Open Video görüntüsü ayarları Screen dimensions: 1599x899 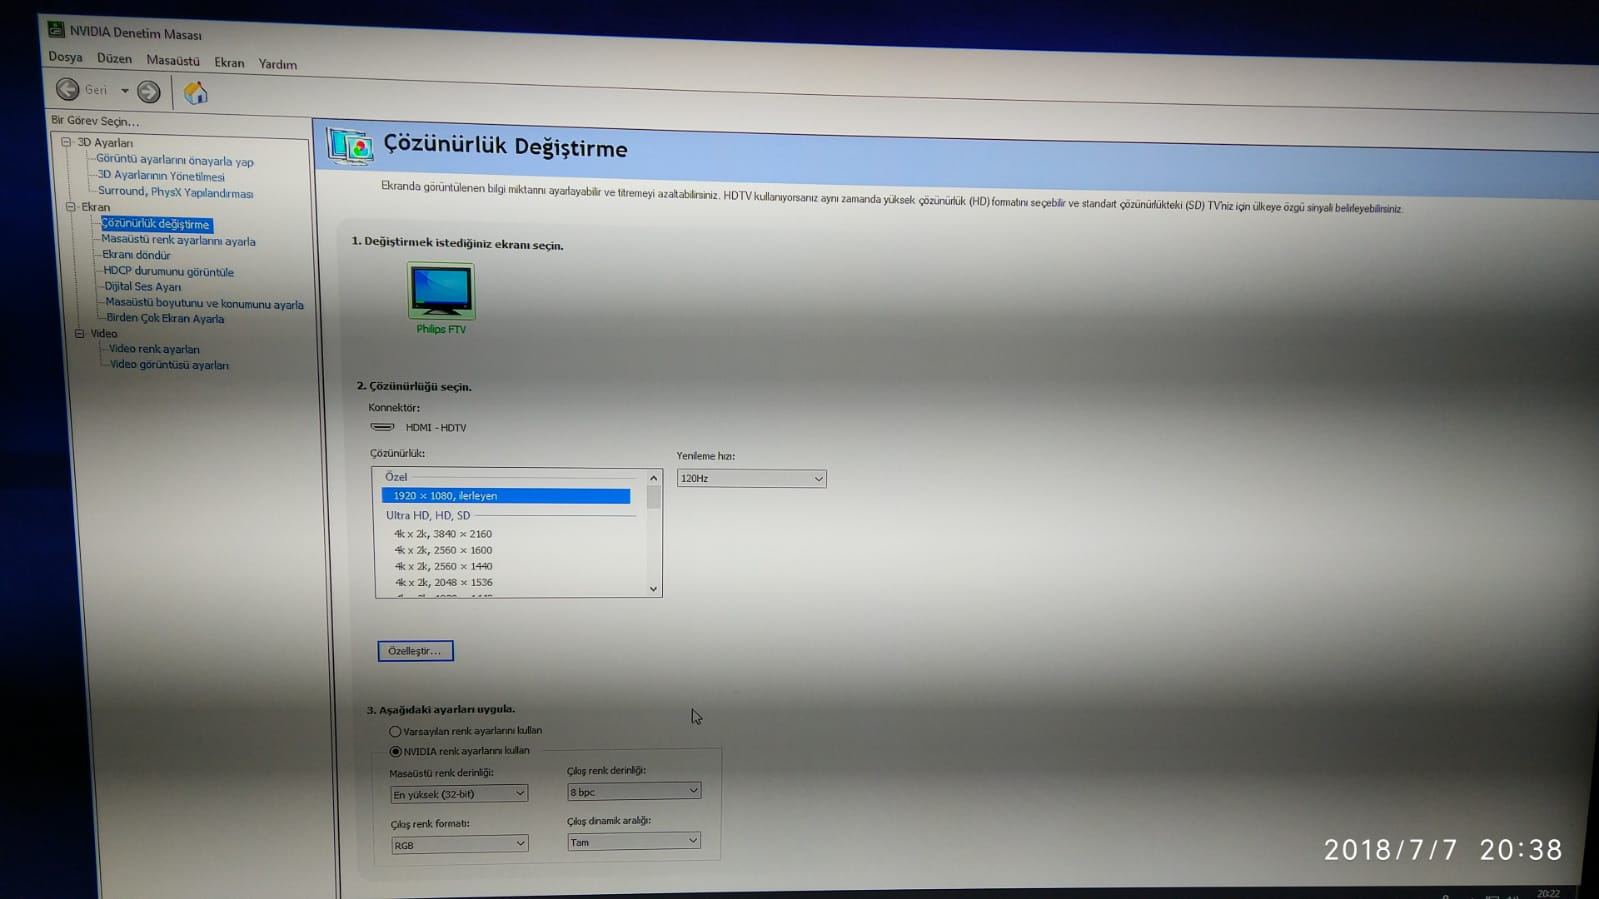[x=169, y=365]
